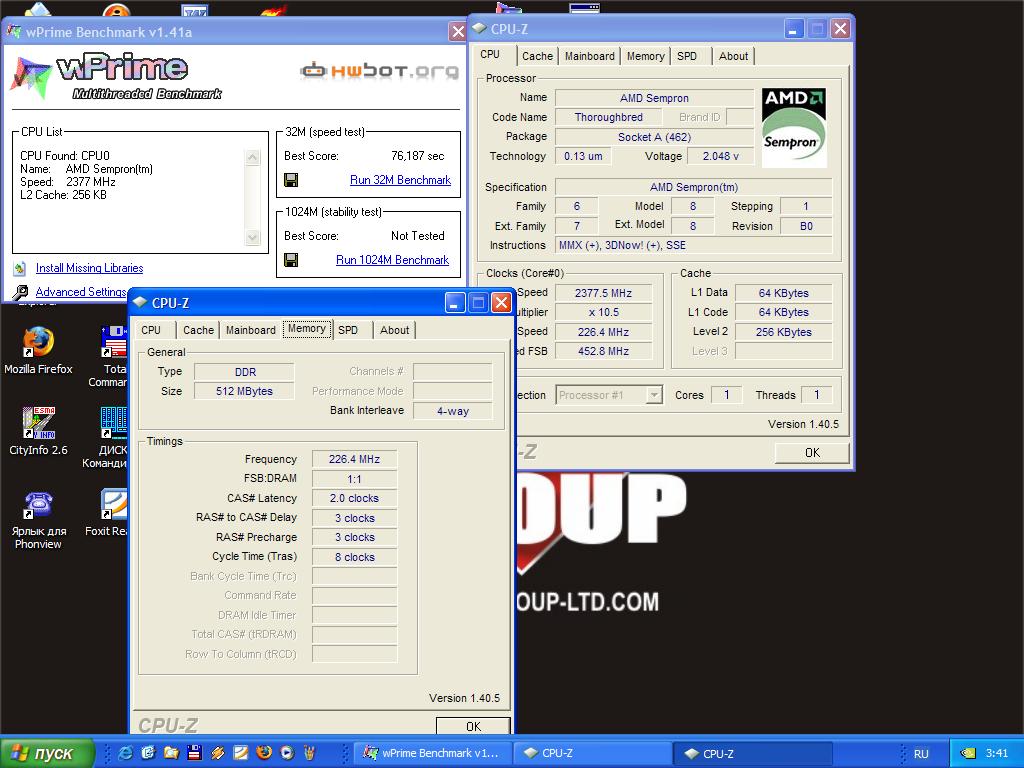1024x768 pixels.
Task: Click the Level 2 cache value 256 KBytes
Action: [783, 332]
